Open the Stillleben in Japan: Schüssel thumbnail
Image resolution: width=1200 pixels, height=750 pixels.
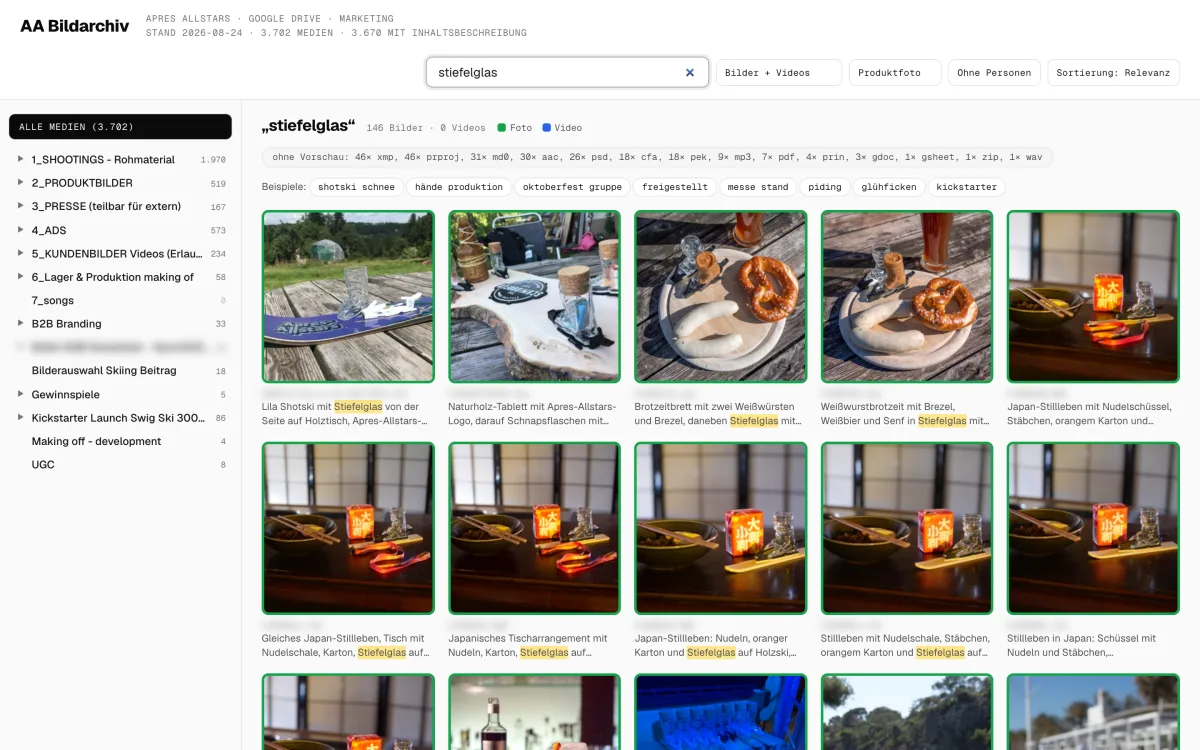(1093, 528)
